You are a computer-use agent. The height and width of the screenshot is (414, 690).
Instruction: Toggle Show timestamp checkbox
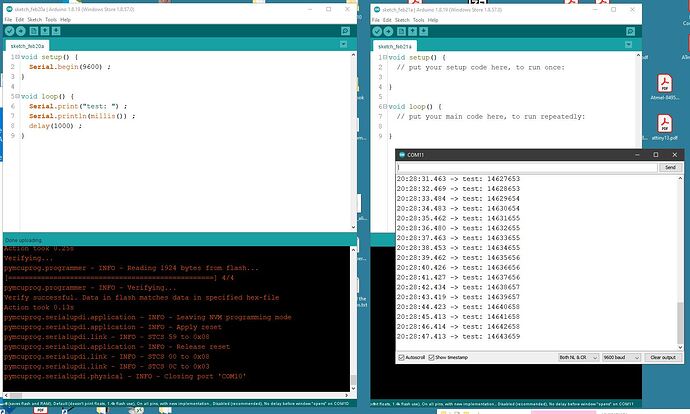tap(431, 357)
